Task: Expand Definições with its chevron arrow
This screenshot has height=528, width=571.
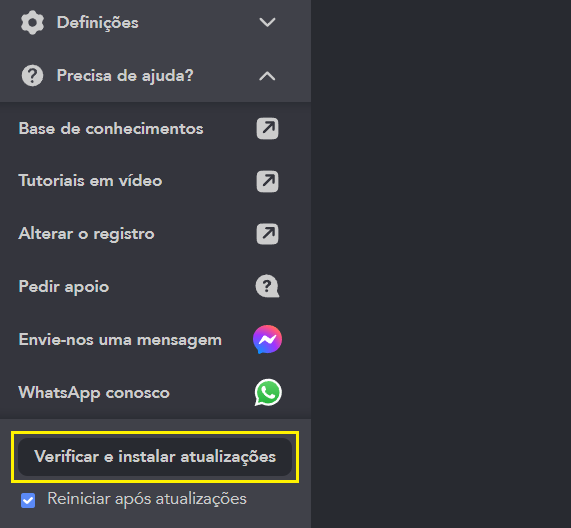Action: click(267, 23)
